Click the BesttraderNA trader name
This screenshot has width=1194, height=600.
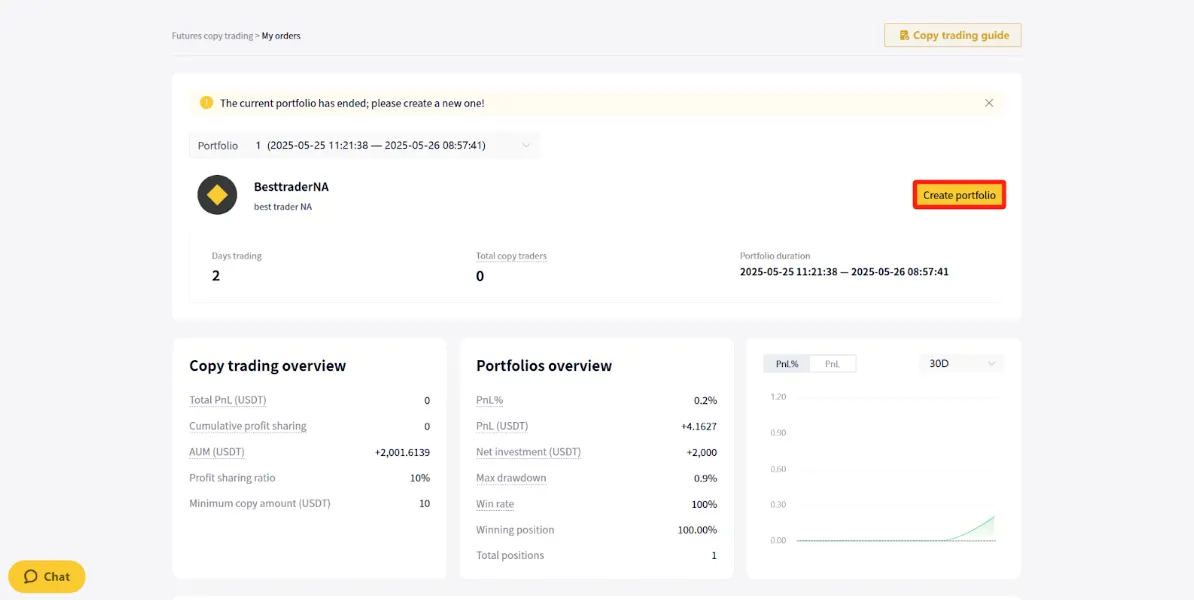292,187
